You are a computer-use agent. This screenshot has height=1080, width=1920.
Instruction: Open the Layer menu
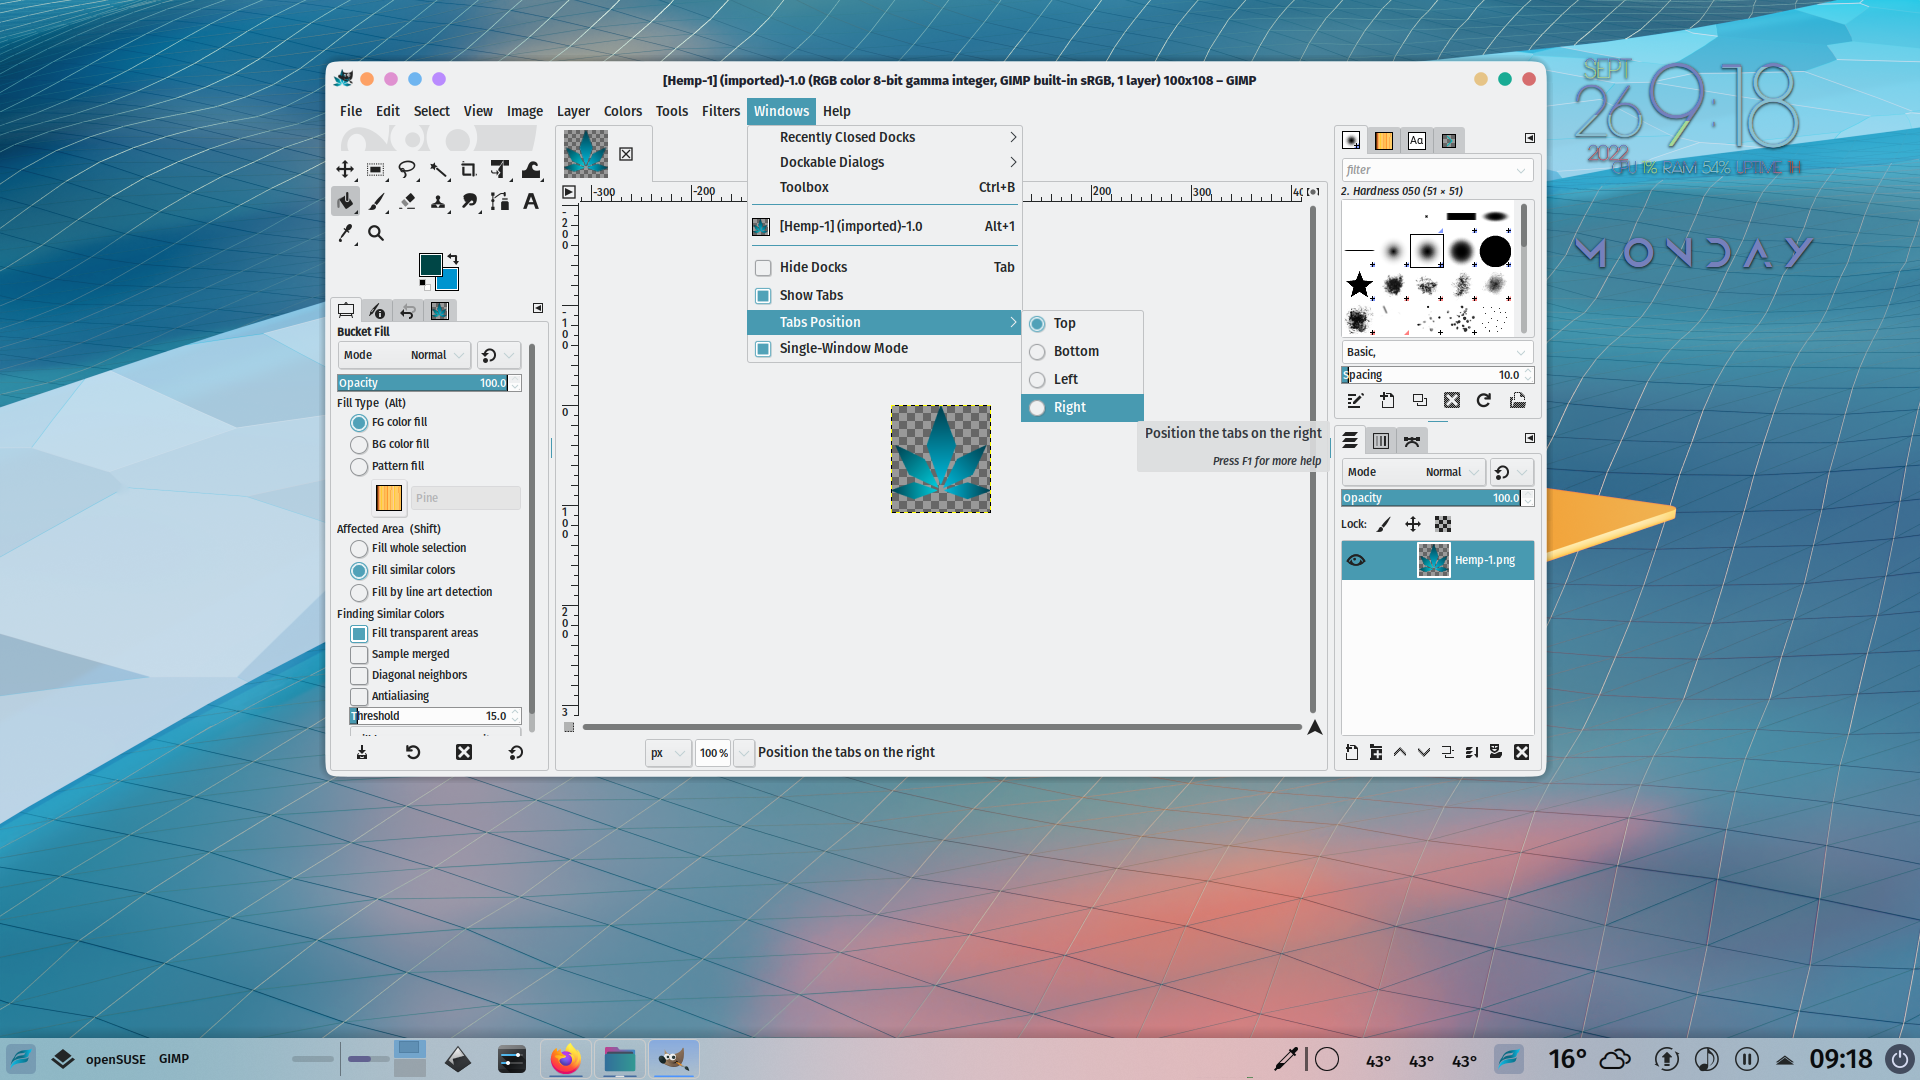click(x=573, y=111)
